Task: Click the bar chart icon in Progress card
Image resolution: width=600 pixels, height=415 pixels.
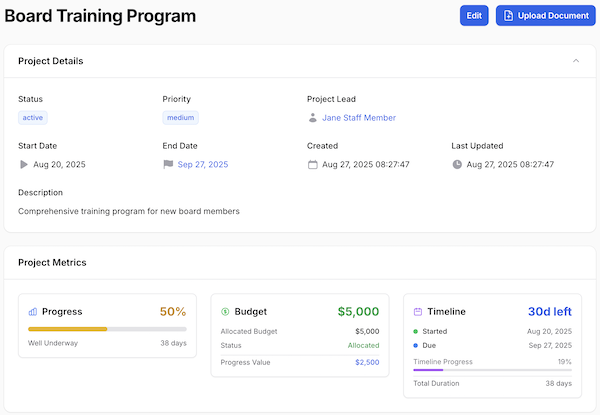Action: [33, 312]
